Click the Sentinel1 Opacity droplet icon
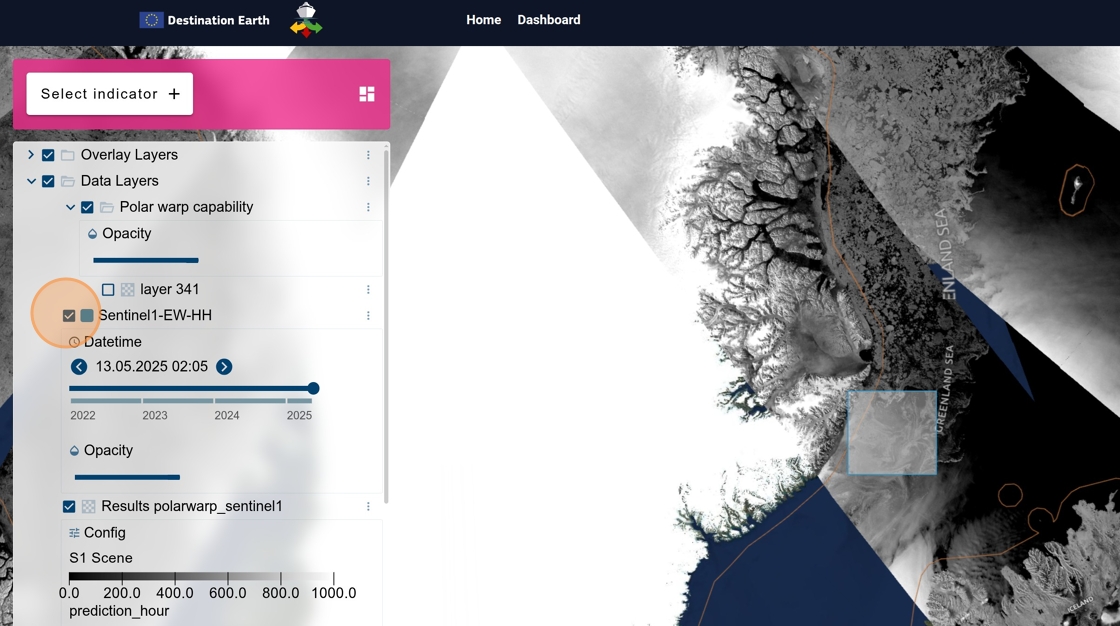 pyautogui.click(x=74, y=451)
